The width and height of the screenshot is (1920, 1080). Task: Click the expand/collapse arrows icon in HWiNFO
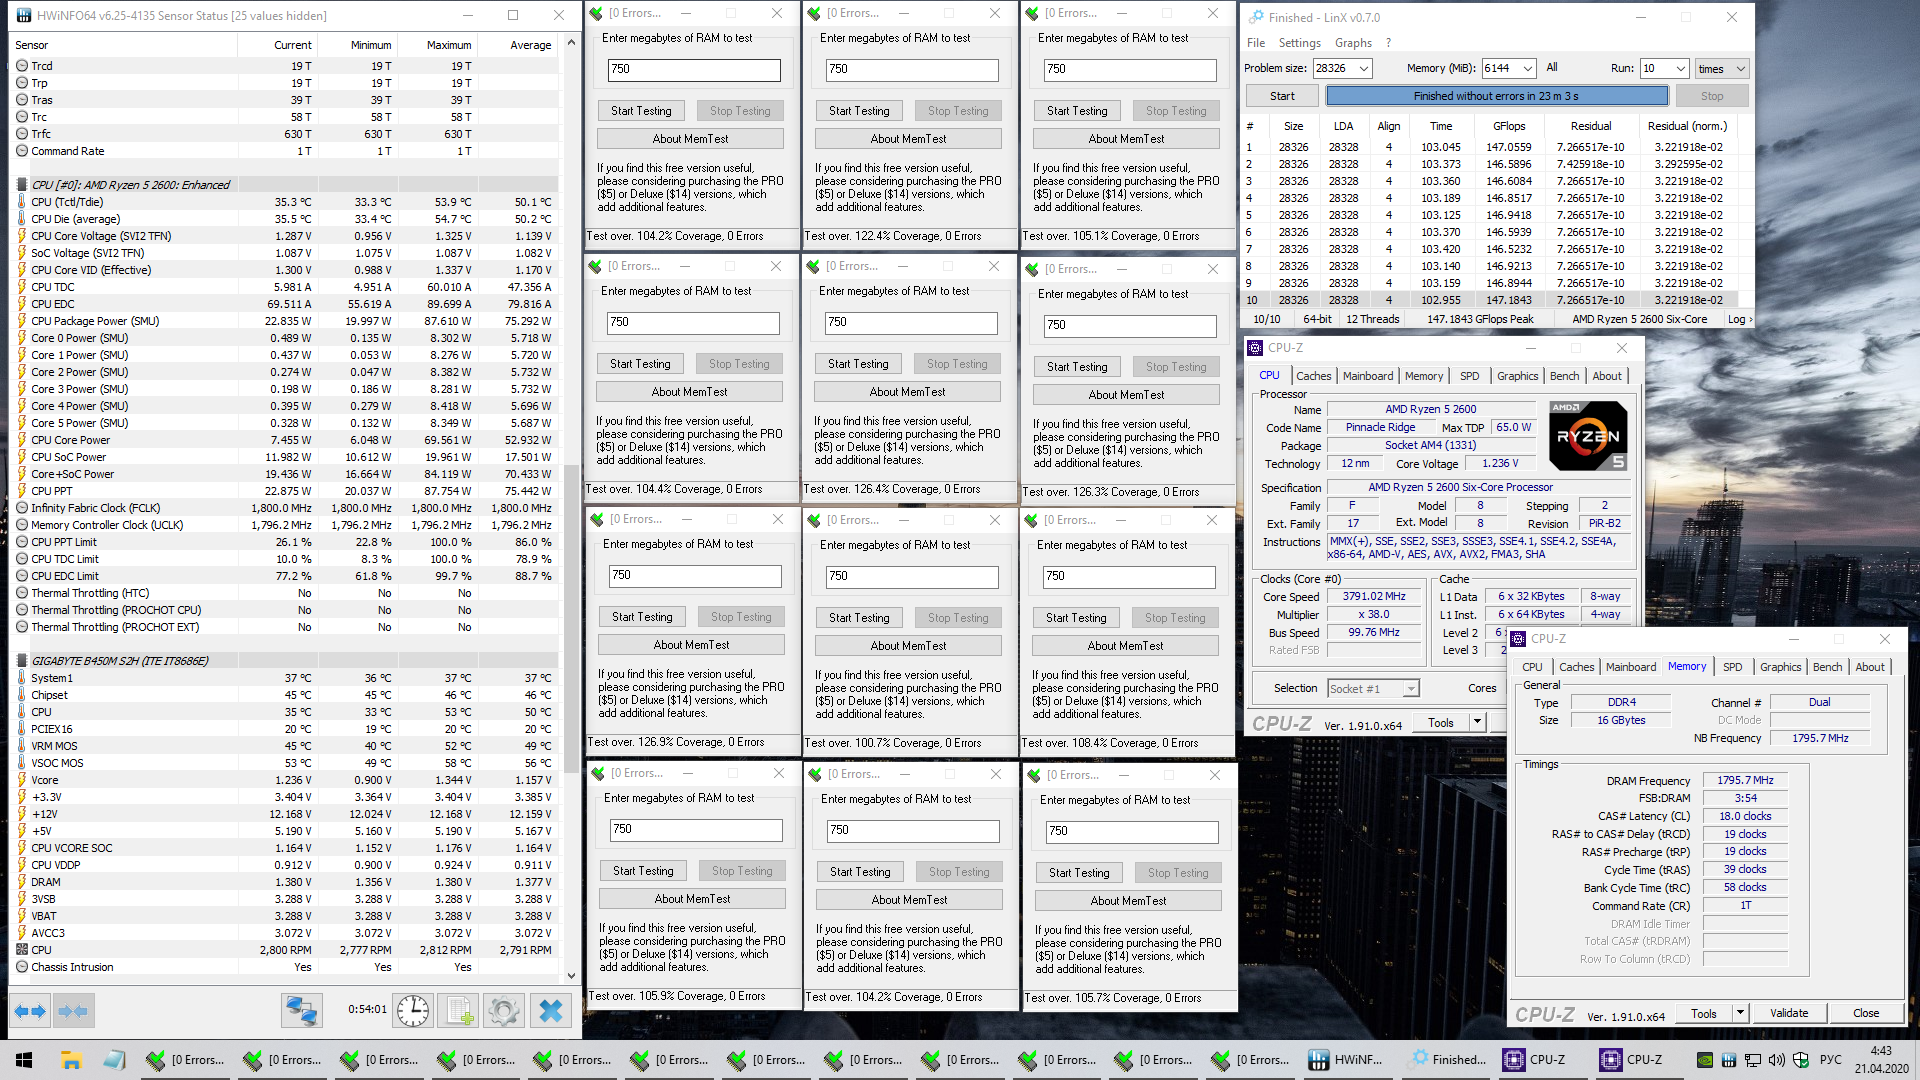click(30, 1011)
